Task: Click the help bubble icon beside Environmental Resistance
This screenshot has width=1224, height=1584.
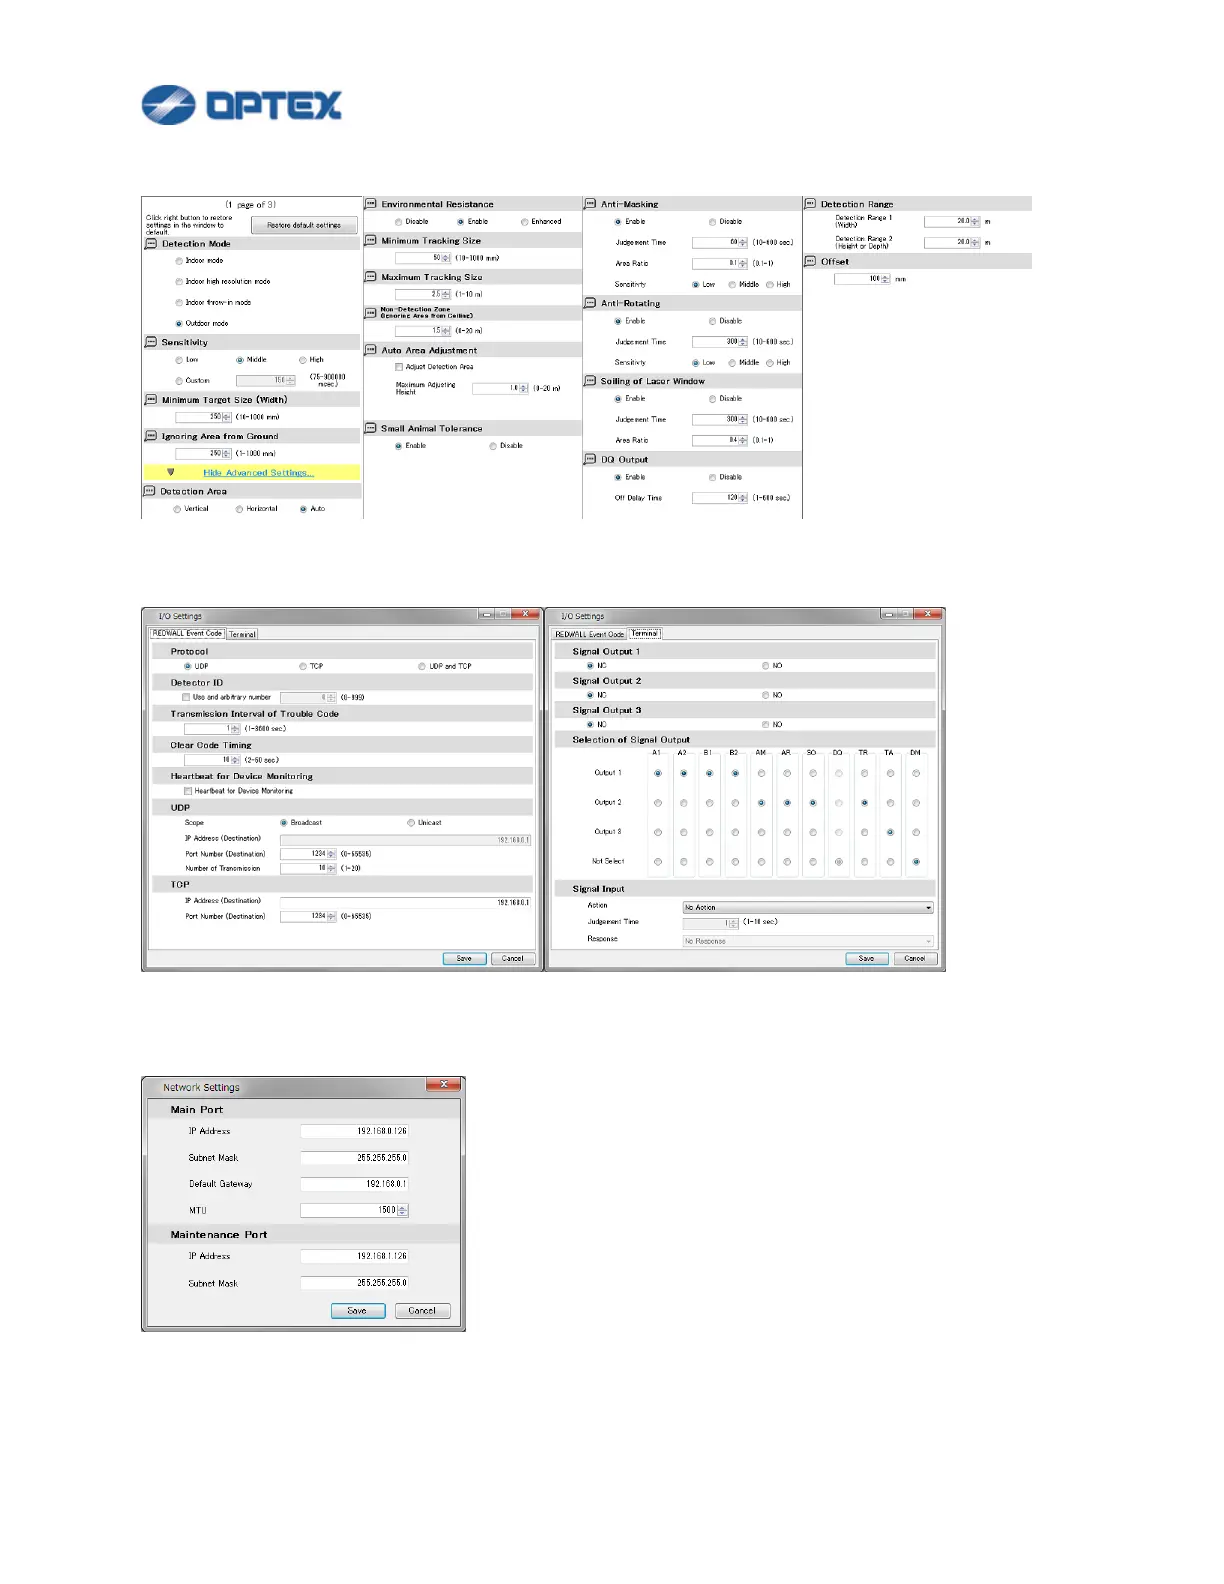Action: (371, 203)
